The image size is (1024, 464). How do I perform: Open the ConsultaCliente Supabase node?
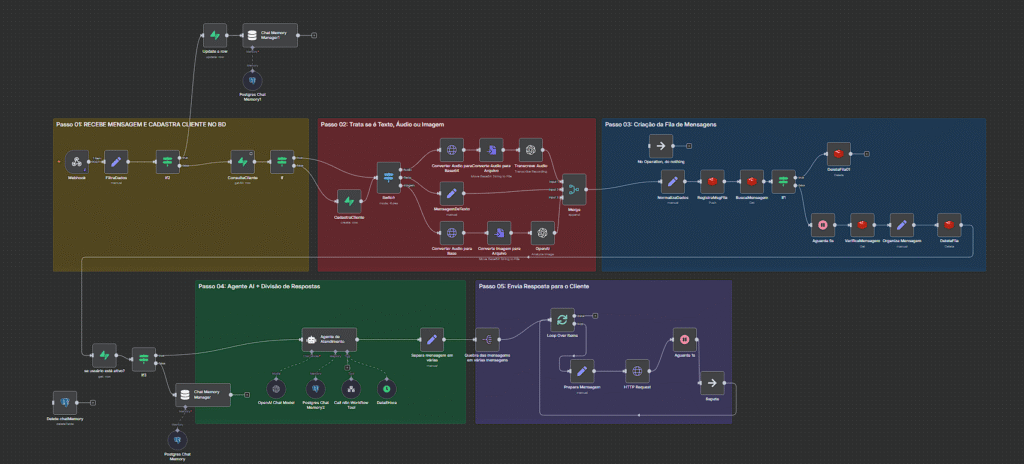click(x=242, y=161)
